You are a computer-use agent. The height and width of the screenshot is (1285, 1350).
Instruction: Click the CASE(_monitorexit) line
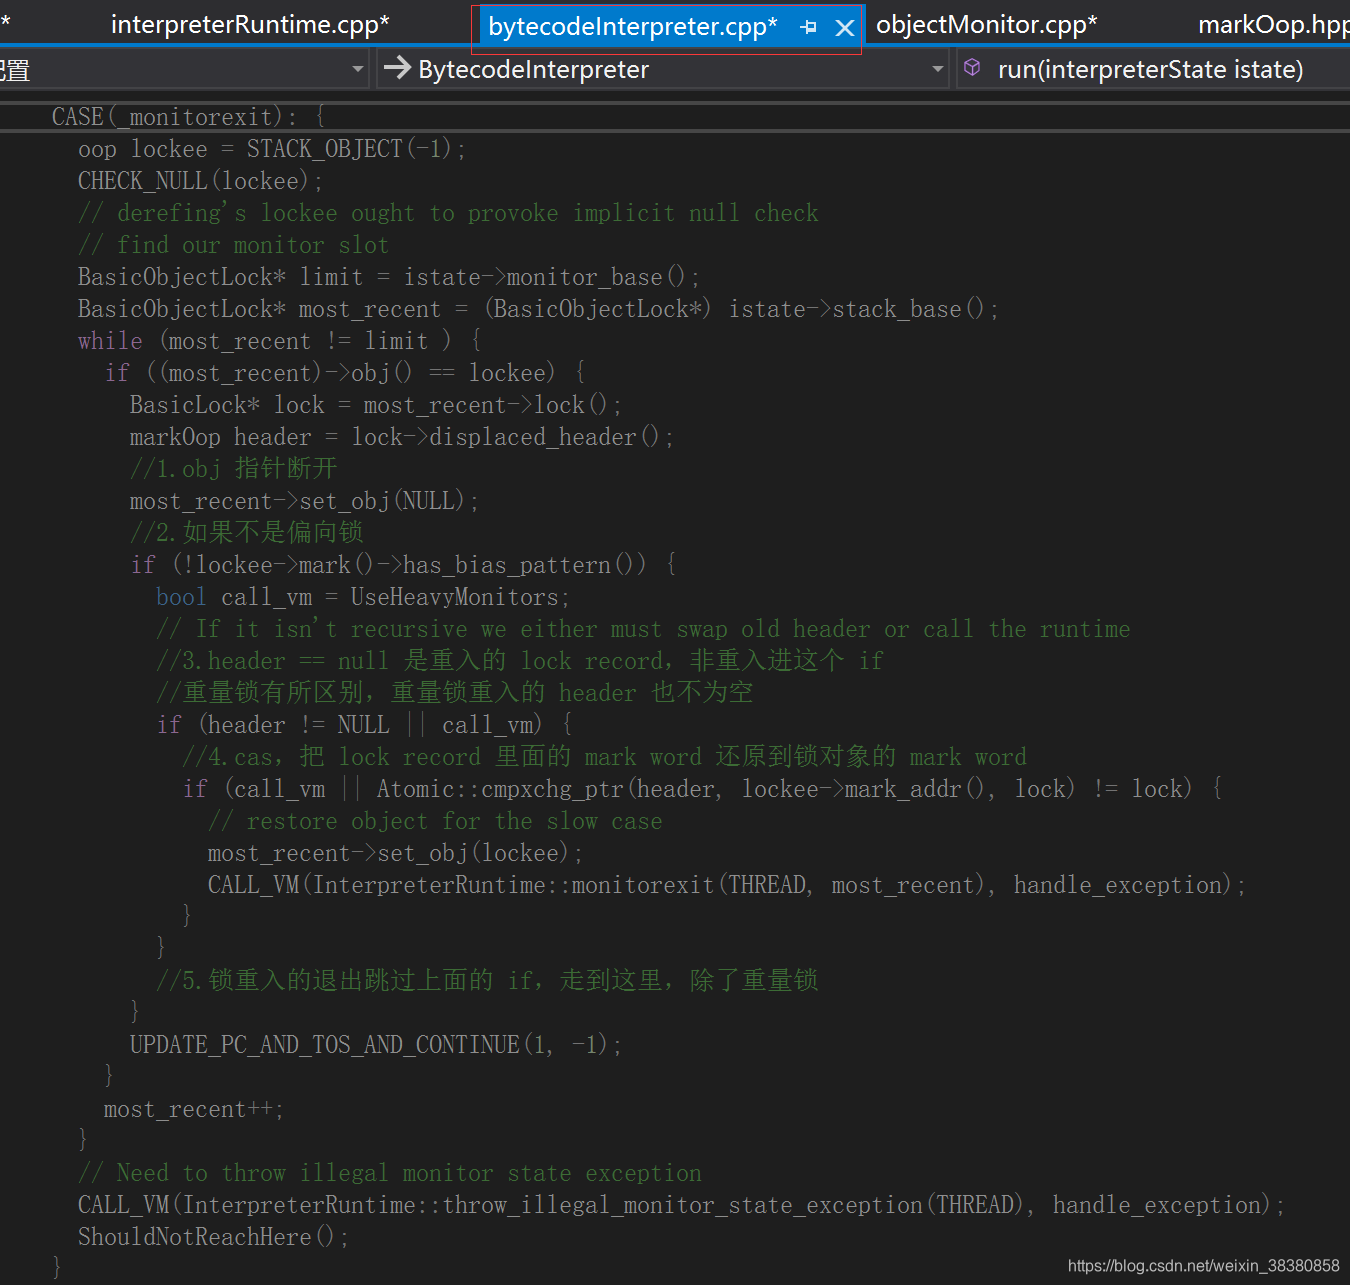click(189, 117)
